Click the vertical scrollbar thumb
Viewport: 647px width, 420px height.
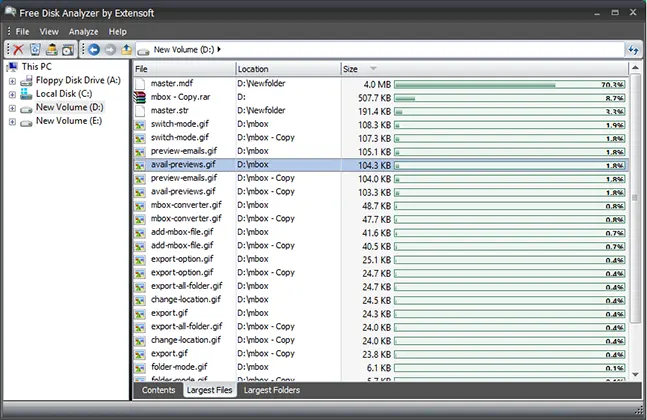tap(635, 198)
